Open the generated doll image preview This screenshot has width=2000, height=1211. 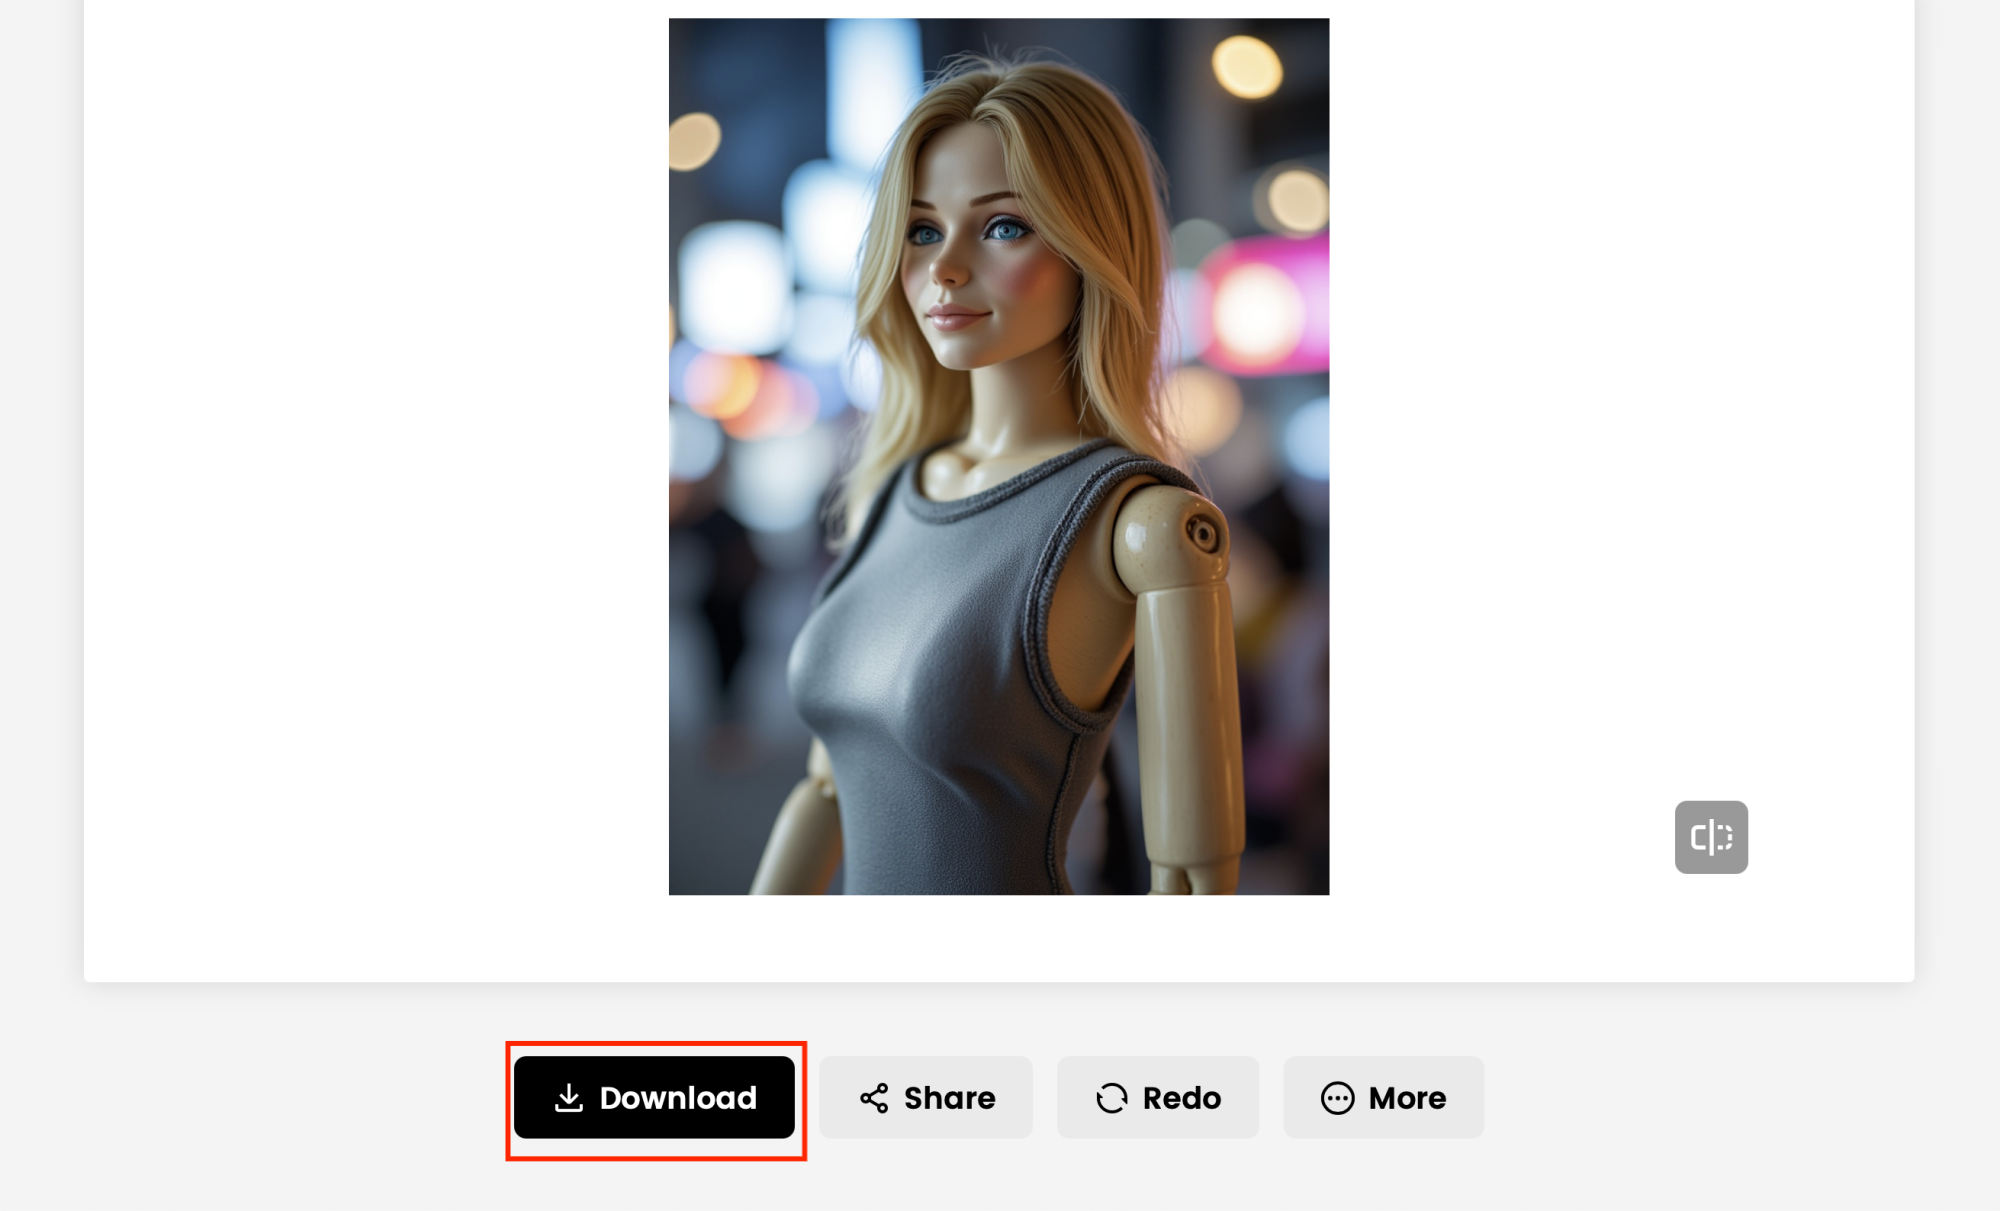tap(998, 456)
